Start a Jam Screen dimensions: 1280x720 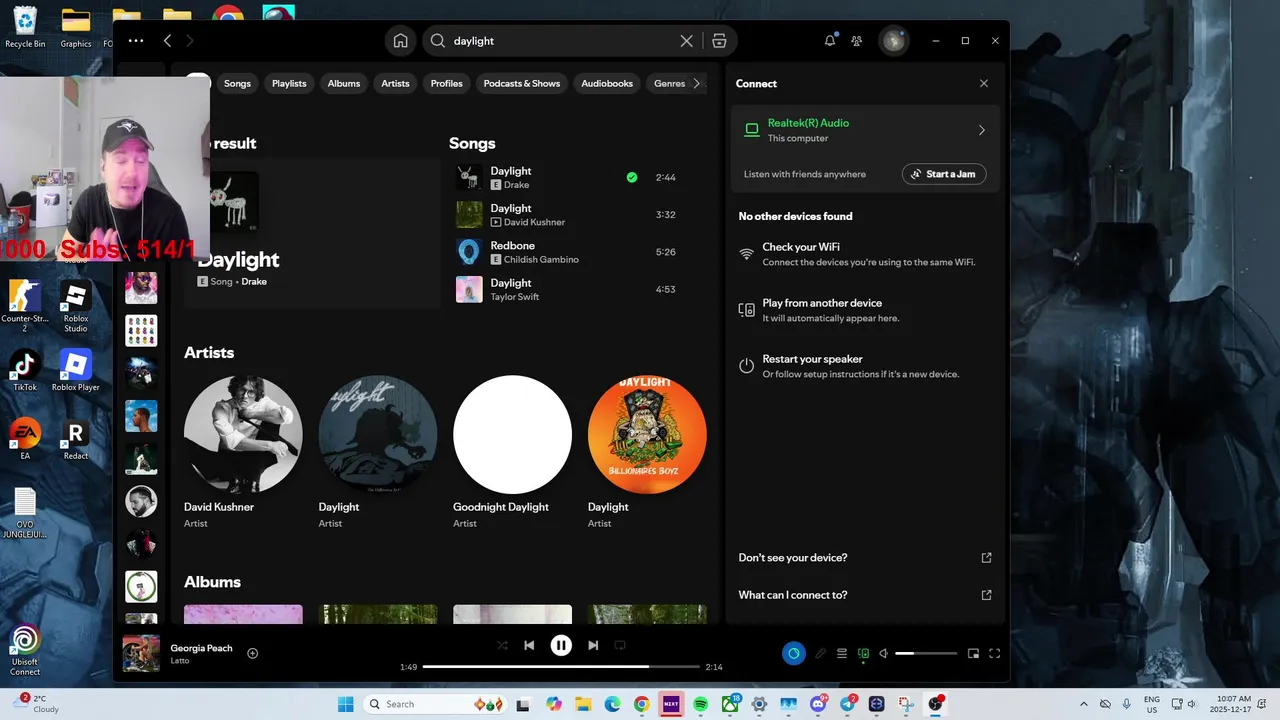coord(944,174)
